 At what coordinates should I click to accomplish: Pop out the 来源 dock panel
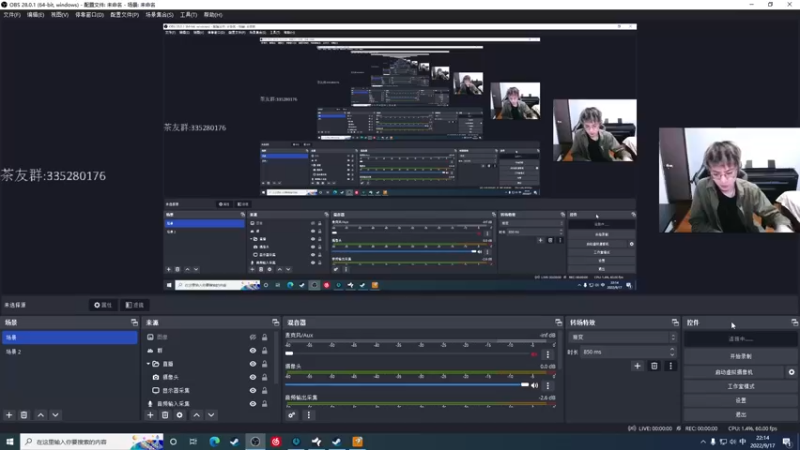tap(276, 322)
